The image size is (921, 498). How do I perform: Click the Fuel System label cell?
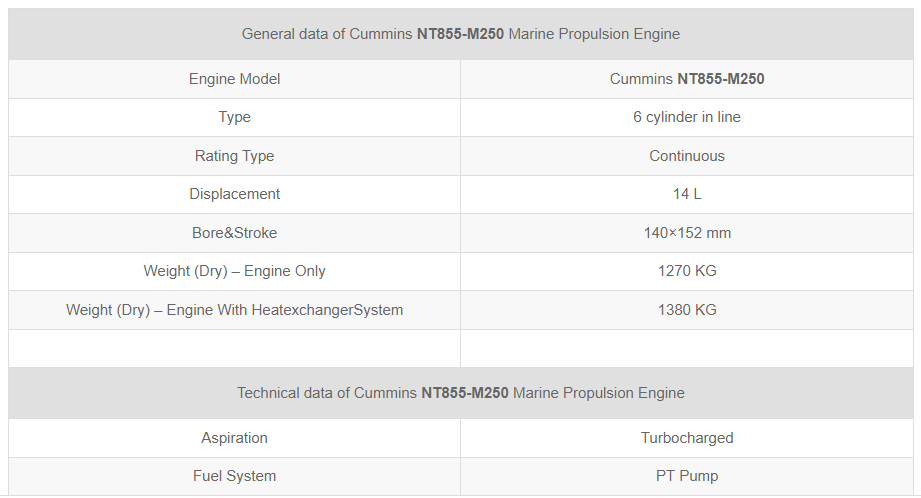tap(234, 476)
